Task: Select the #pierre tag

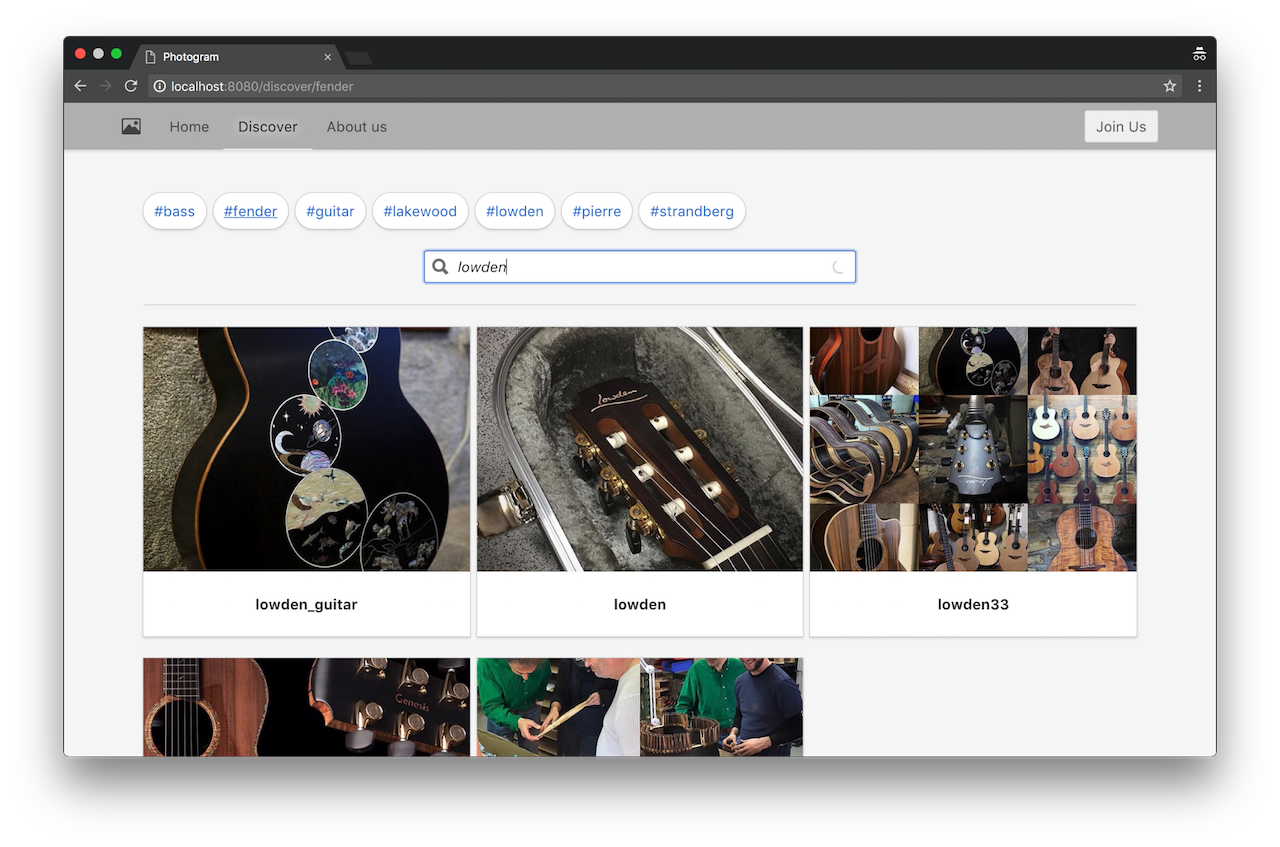Action: tap(597, 211)
